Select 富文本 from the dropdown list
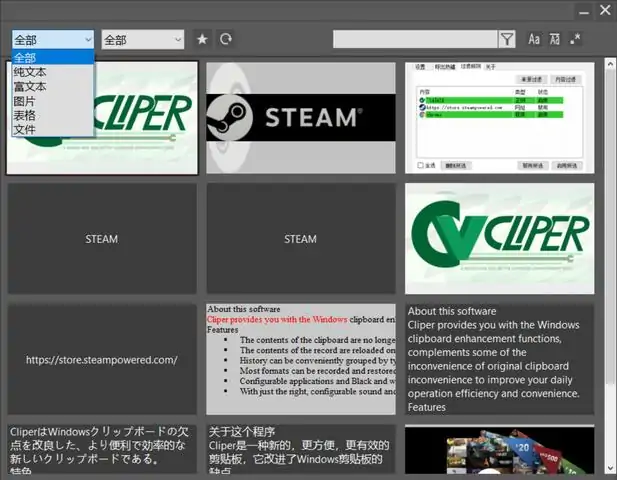This screenshot has height=480, width=617. pos(30,87)
